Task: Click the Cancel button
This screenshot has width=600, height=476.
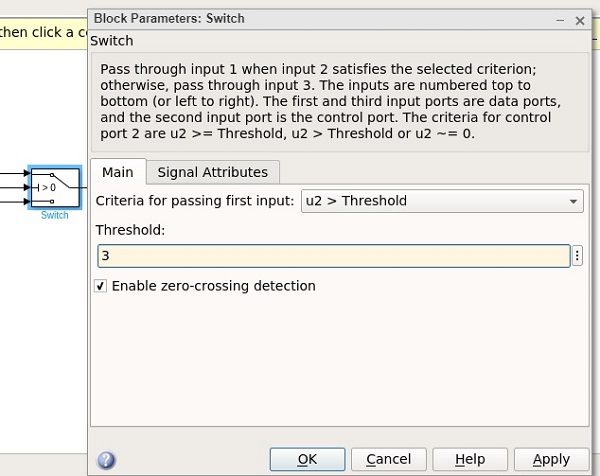Action: click(388, 459)
